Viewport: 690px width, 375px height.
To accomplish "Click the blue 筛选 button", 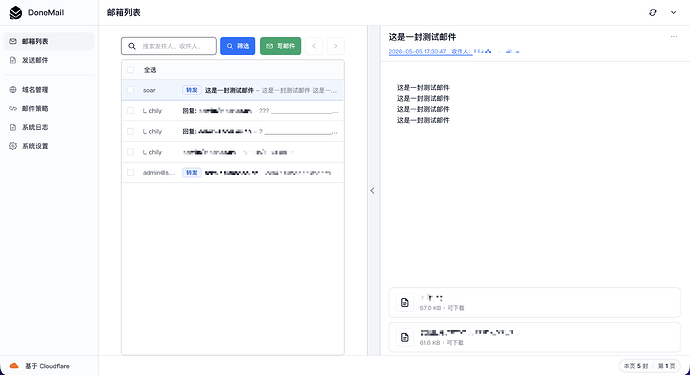I will (238, 46).
